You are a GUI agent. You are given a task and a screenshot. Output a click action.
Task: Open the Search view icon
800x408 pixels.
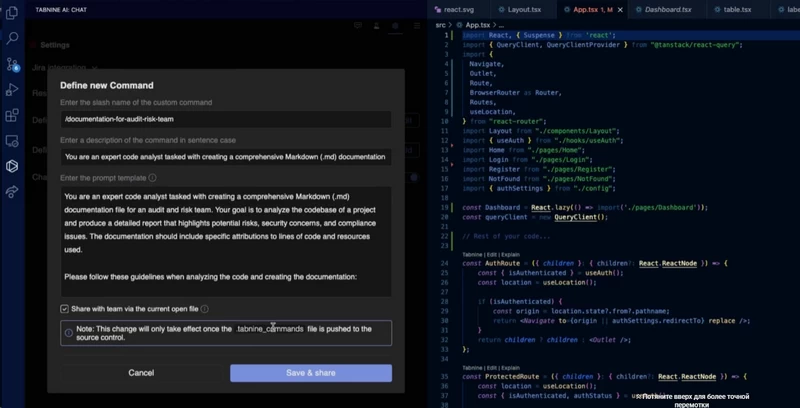pos(12,38)
